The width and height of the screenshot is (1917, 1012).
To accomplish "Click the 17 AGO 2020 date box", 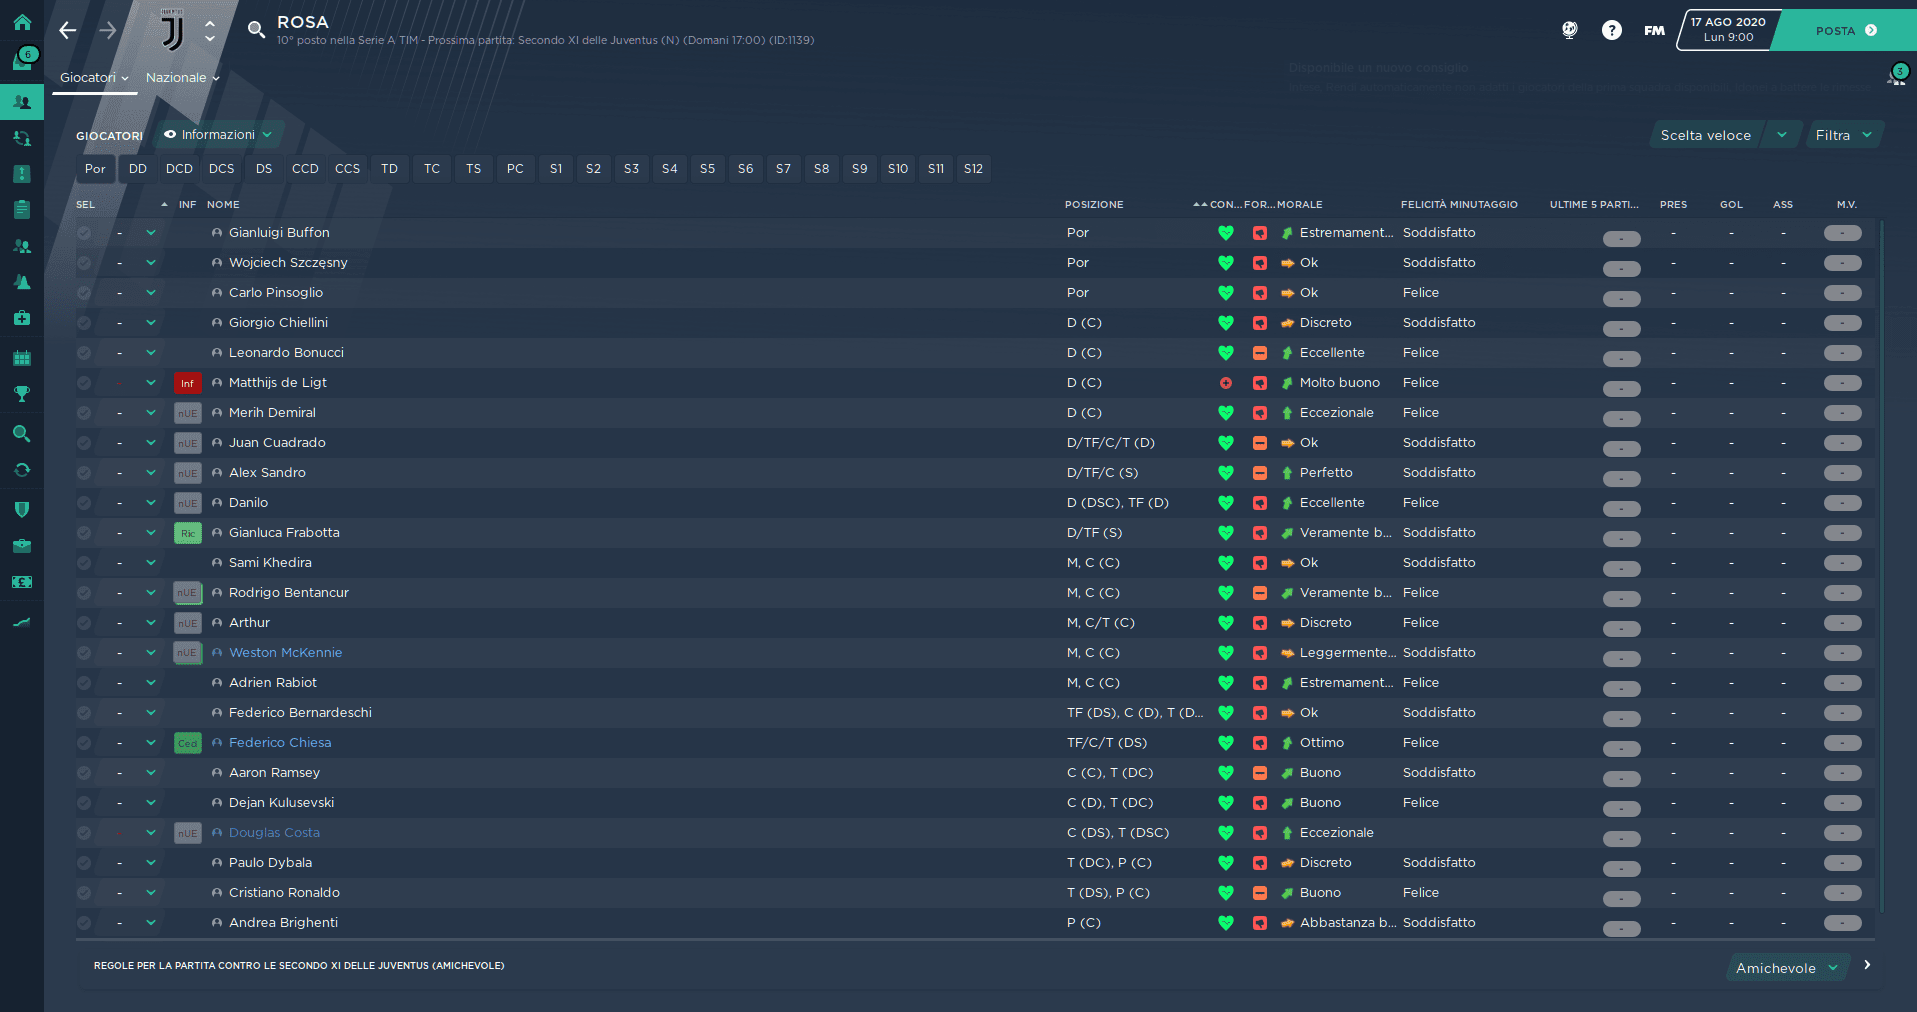I will (x=1728, y=30).
